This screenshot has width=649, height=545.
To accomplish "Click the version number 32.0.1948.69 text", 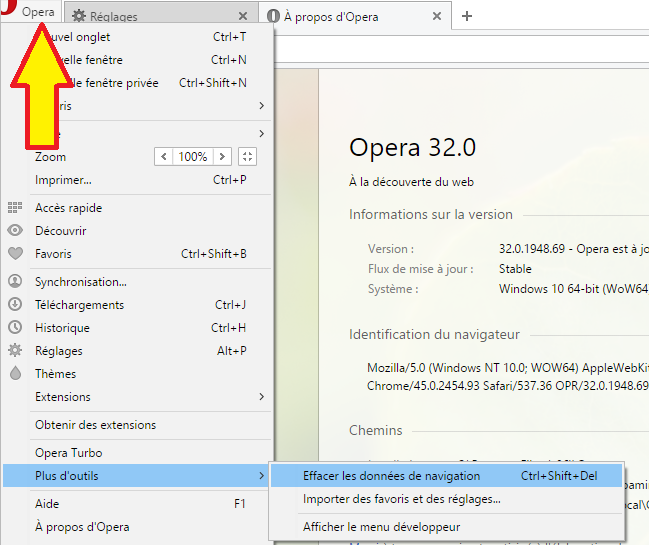I will pos(531,249).
